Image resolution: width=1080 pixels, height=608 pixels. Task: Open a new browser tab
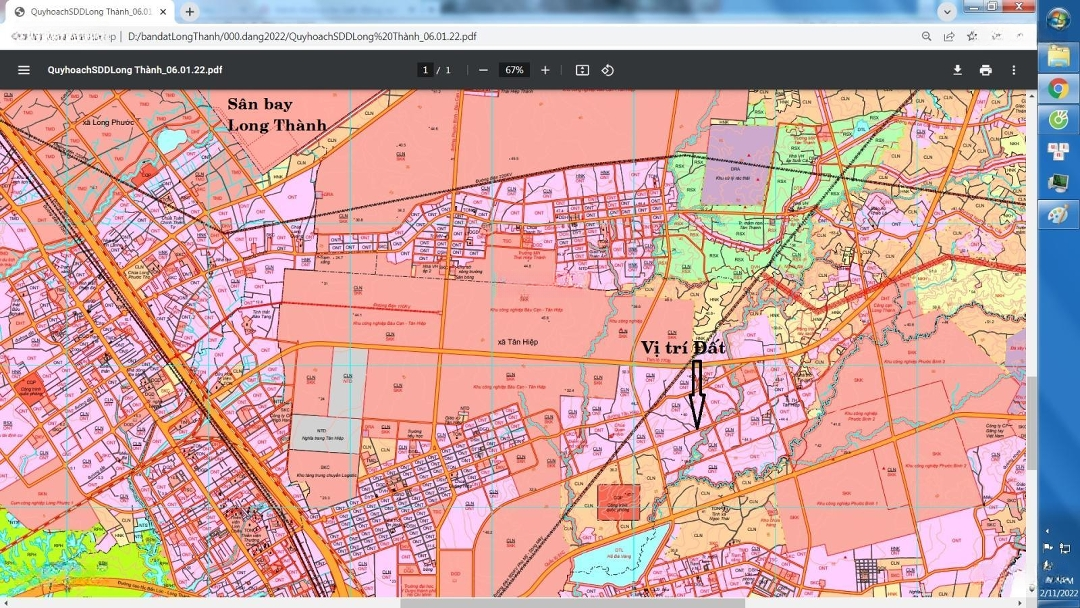coord(190,12)
